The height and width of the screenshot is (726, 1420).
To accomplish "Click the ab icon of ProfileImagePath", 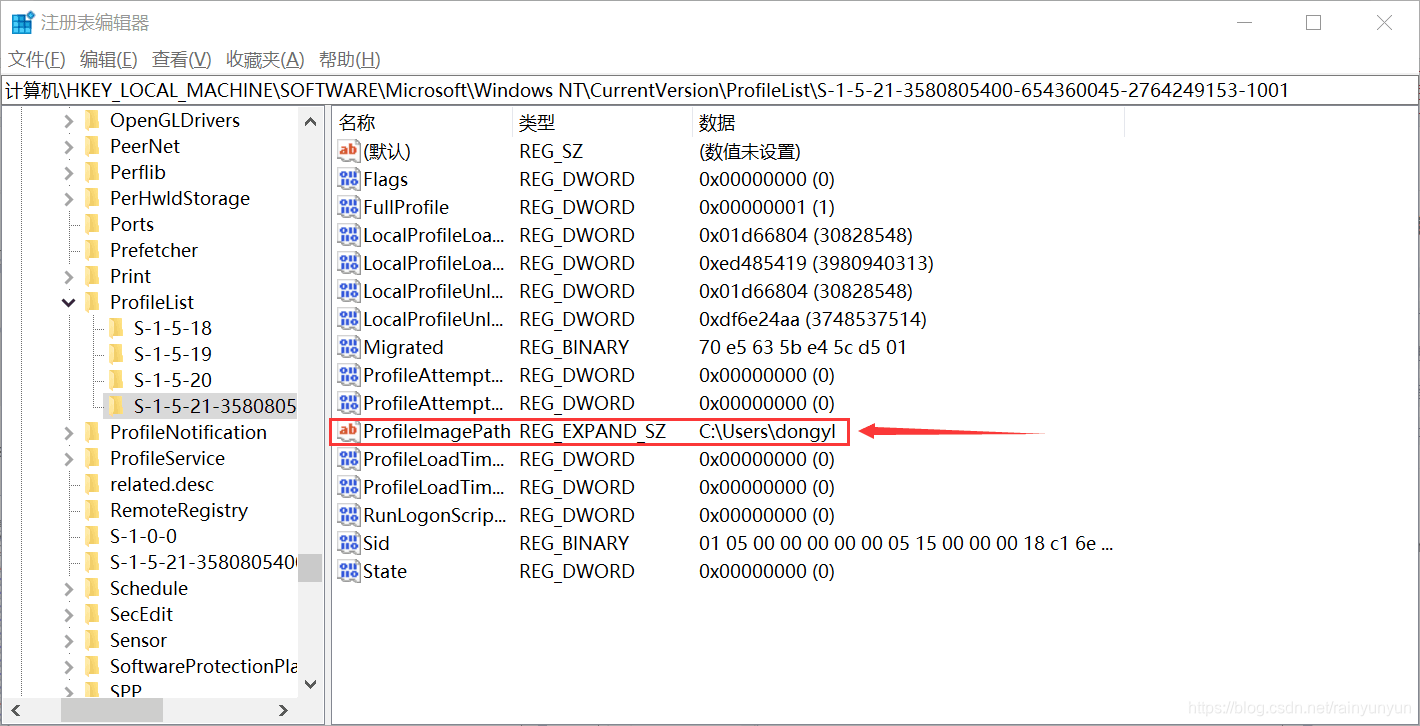I will 348,431.
